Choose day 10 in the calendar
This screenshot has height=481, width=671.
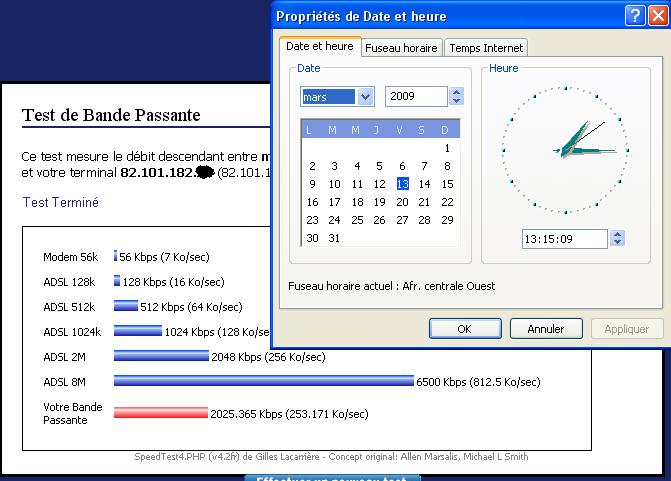click(x=335, y=184)
